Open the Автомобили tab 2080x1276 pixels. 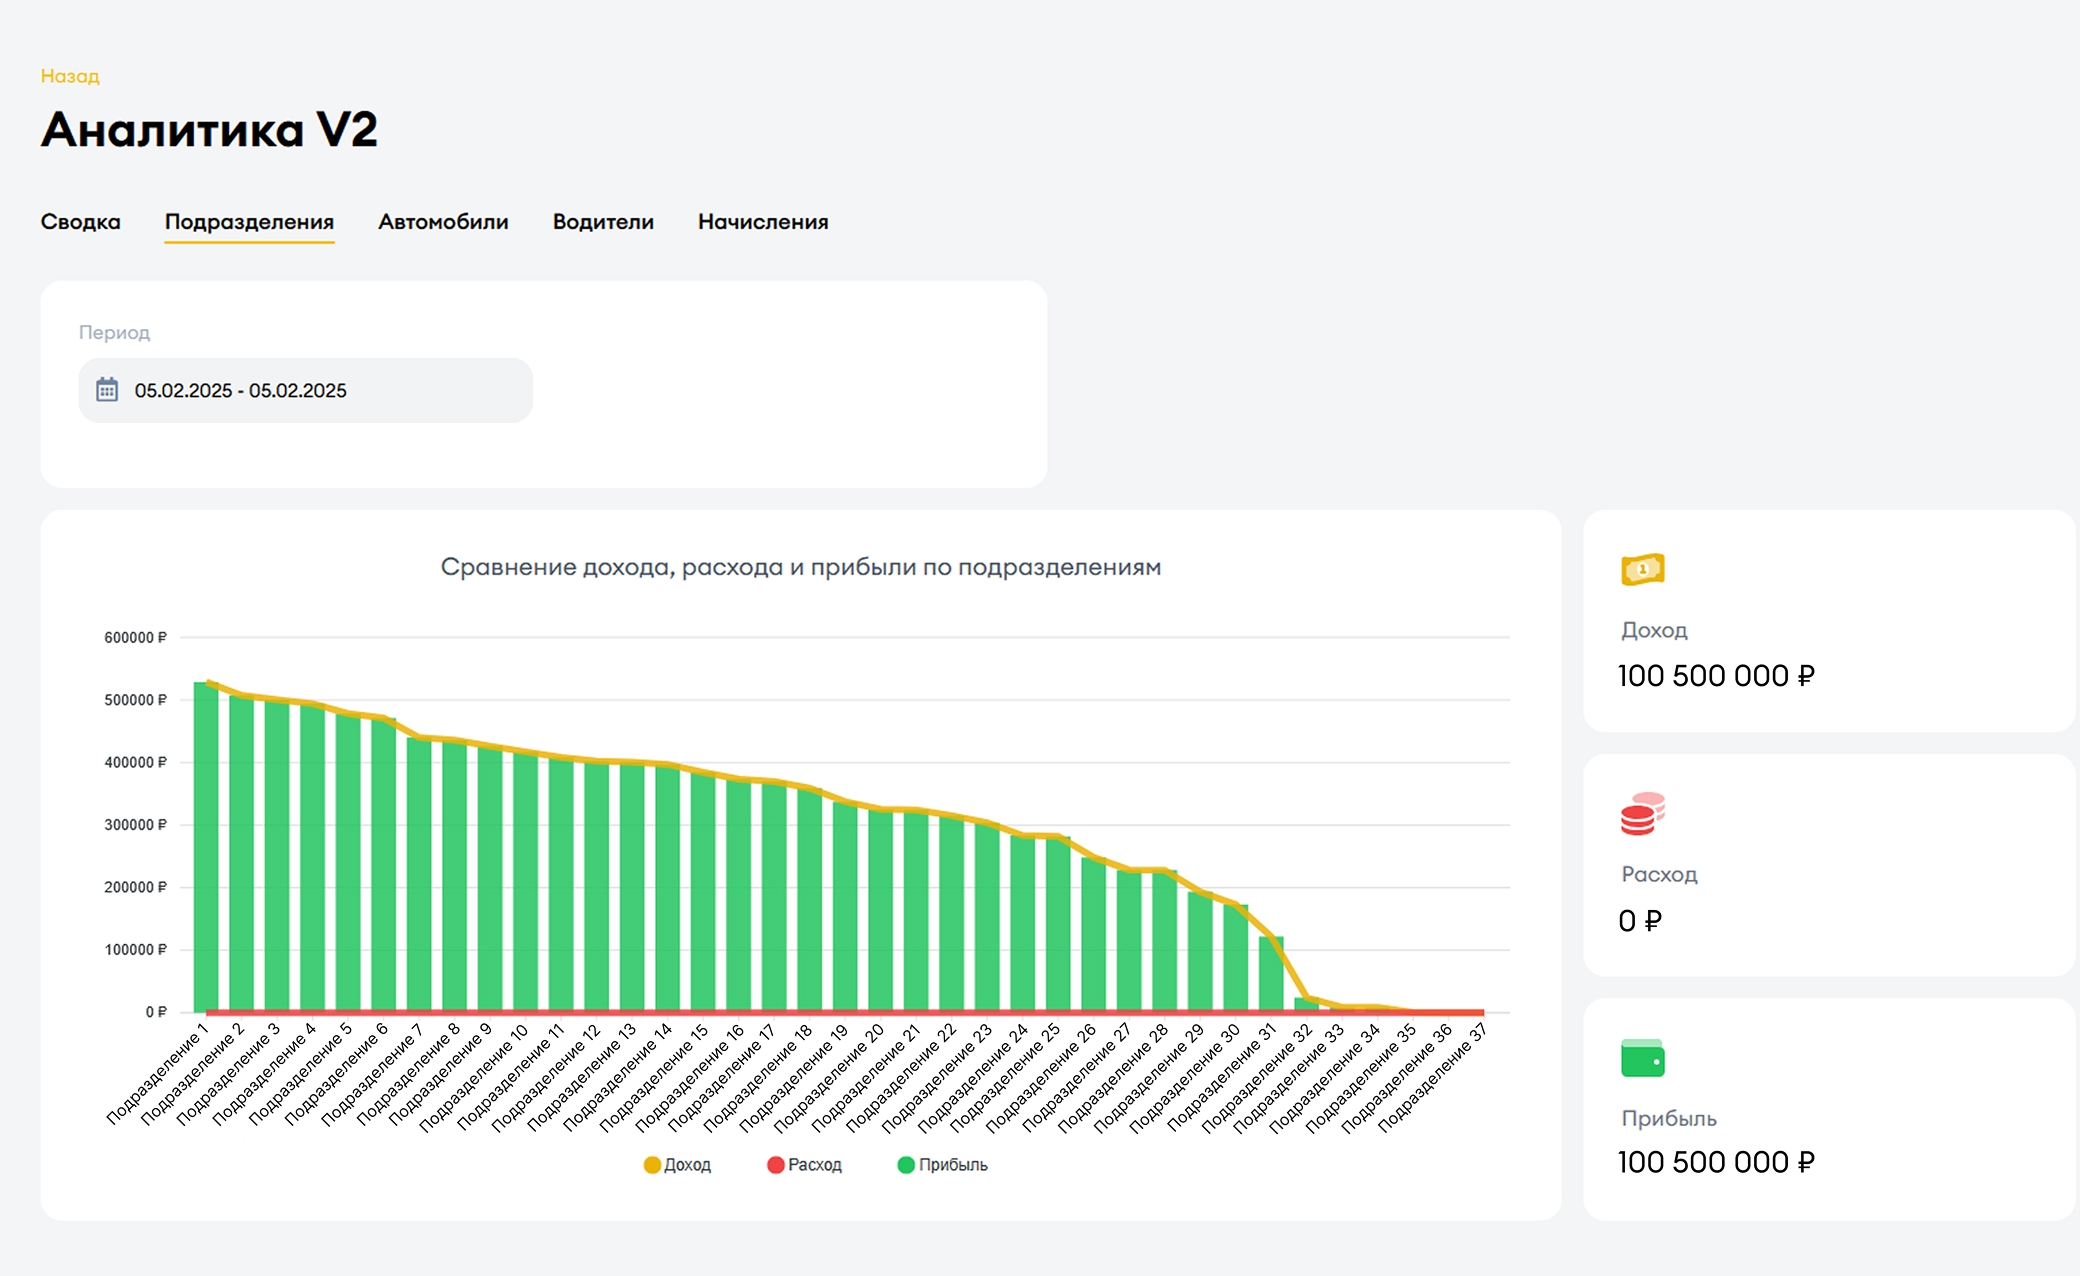443,222
